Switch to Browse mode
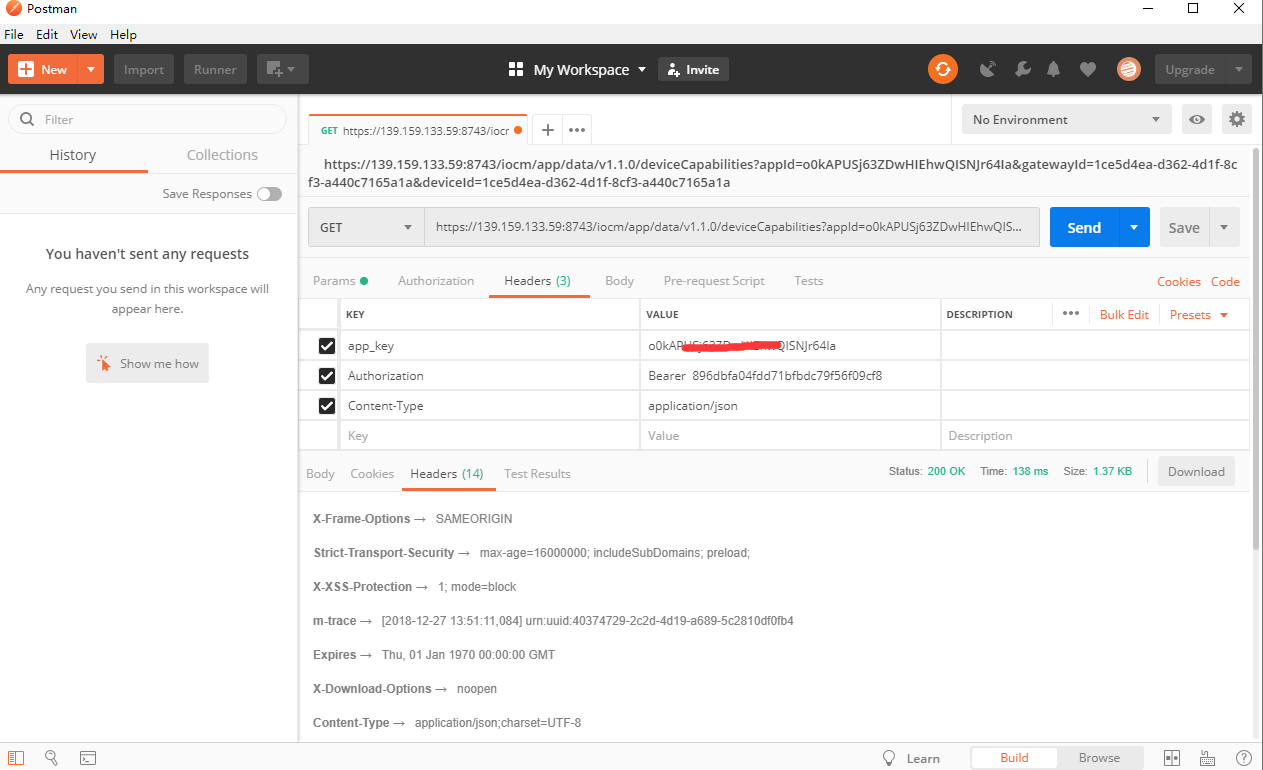This screenshot has width=1263, height=770. pyautogui.click(x=1099, y=758)
